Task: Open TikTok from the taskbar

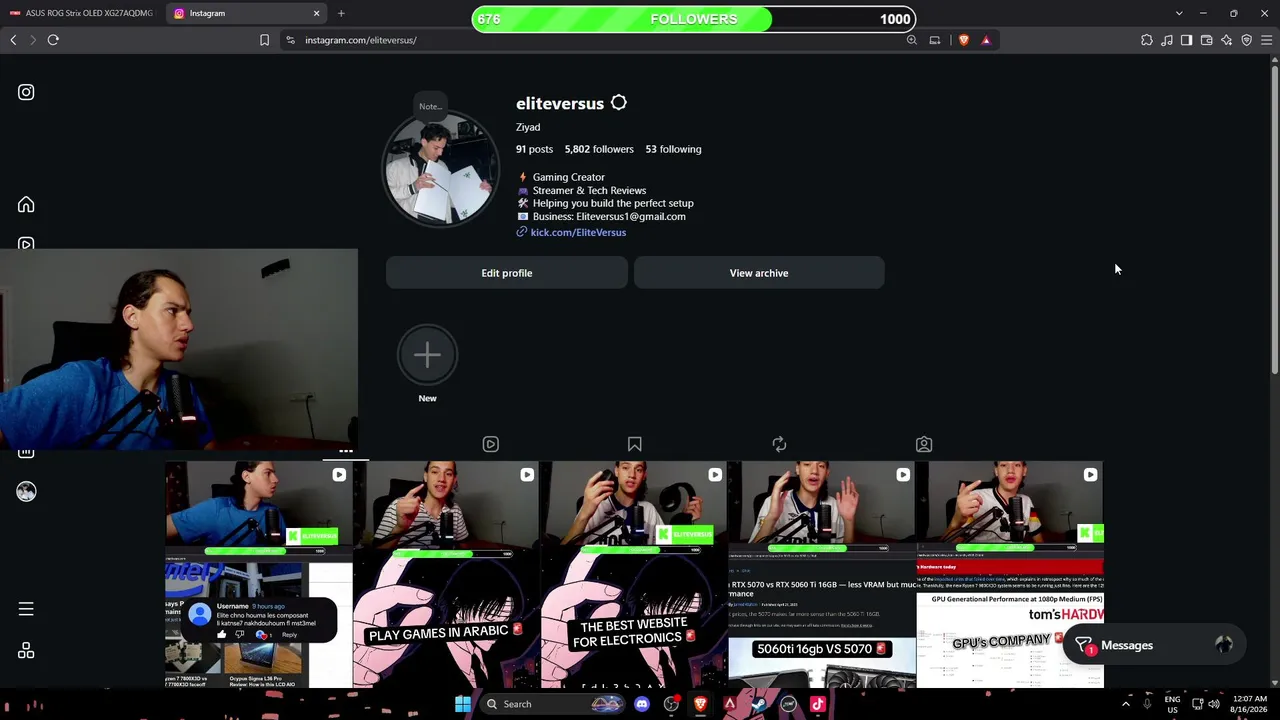Action: point(817,704)
